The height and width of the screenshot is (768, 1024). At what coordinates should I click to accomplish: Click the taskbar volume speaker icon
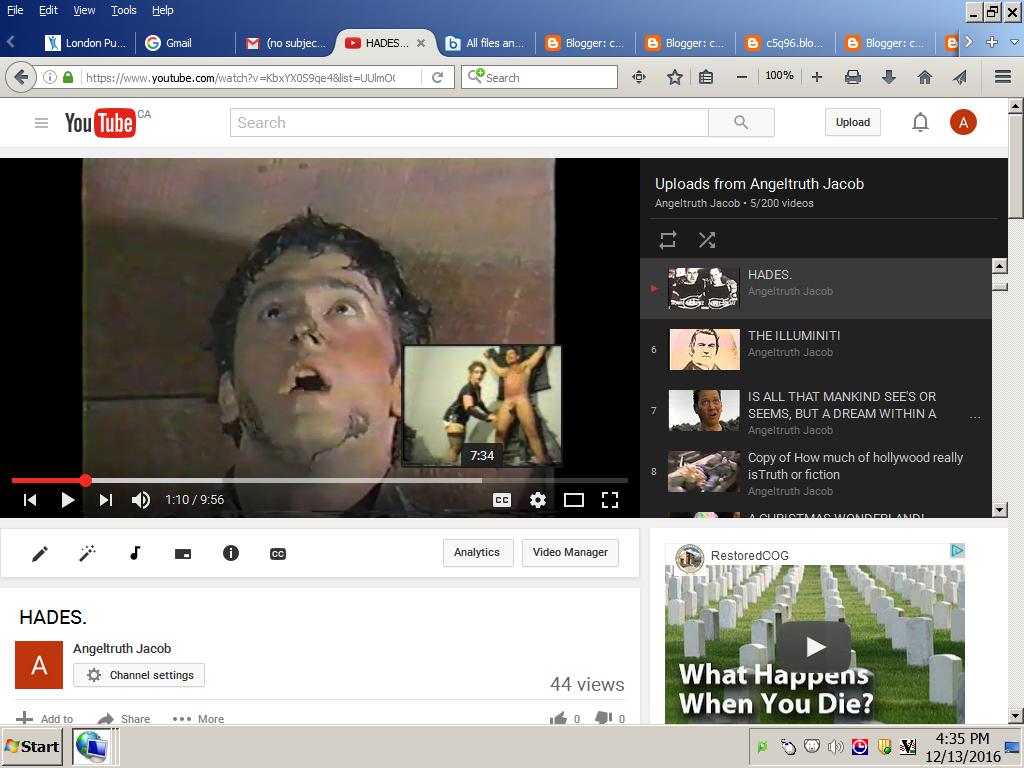pos(835,746)
